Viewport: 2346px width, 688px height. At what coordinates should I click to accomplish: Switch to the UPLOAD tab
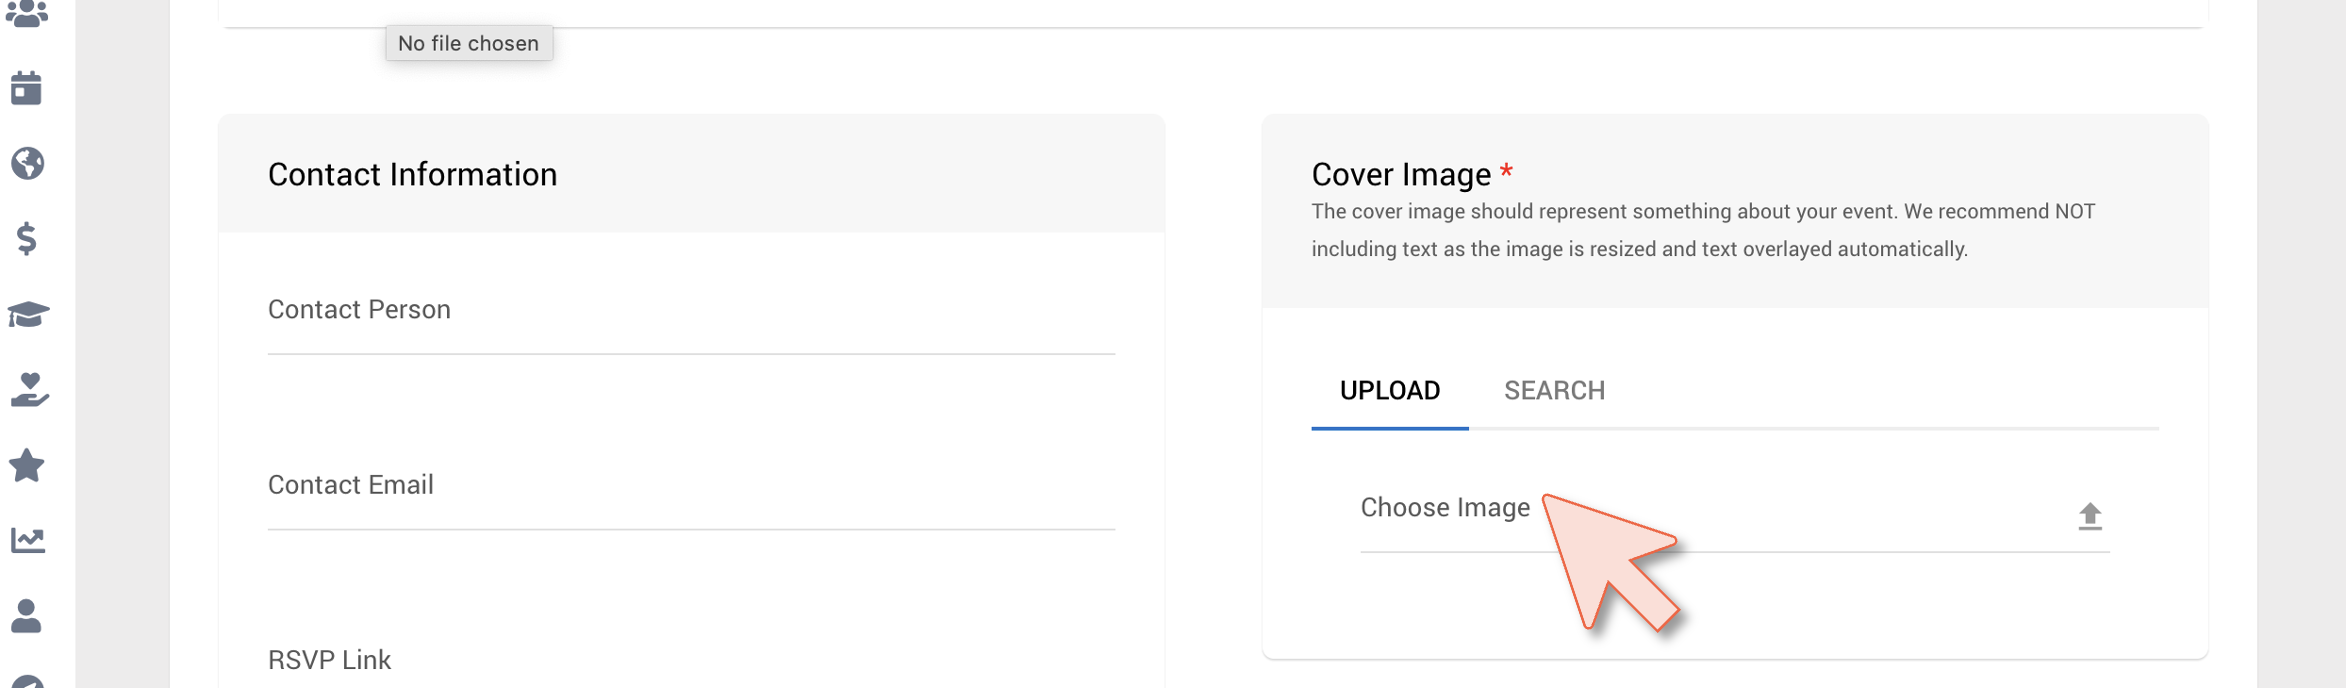pyautogui.click(x=1390, y=390)
